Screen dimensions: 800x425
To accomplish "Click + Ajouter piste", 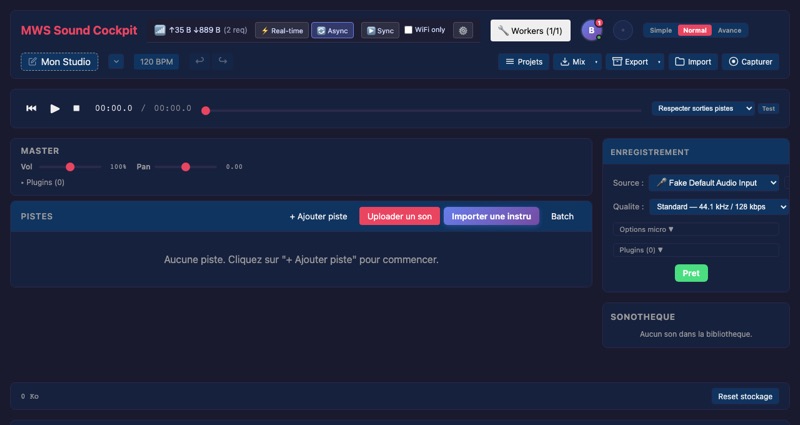I will [x=318, y=216].
